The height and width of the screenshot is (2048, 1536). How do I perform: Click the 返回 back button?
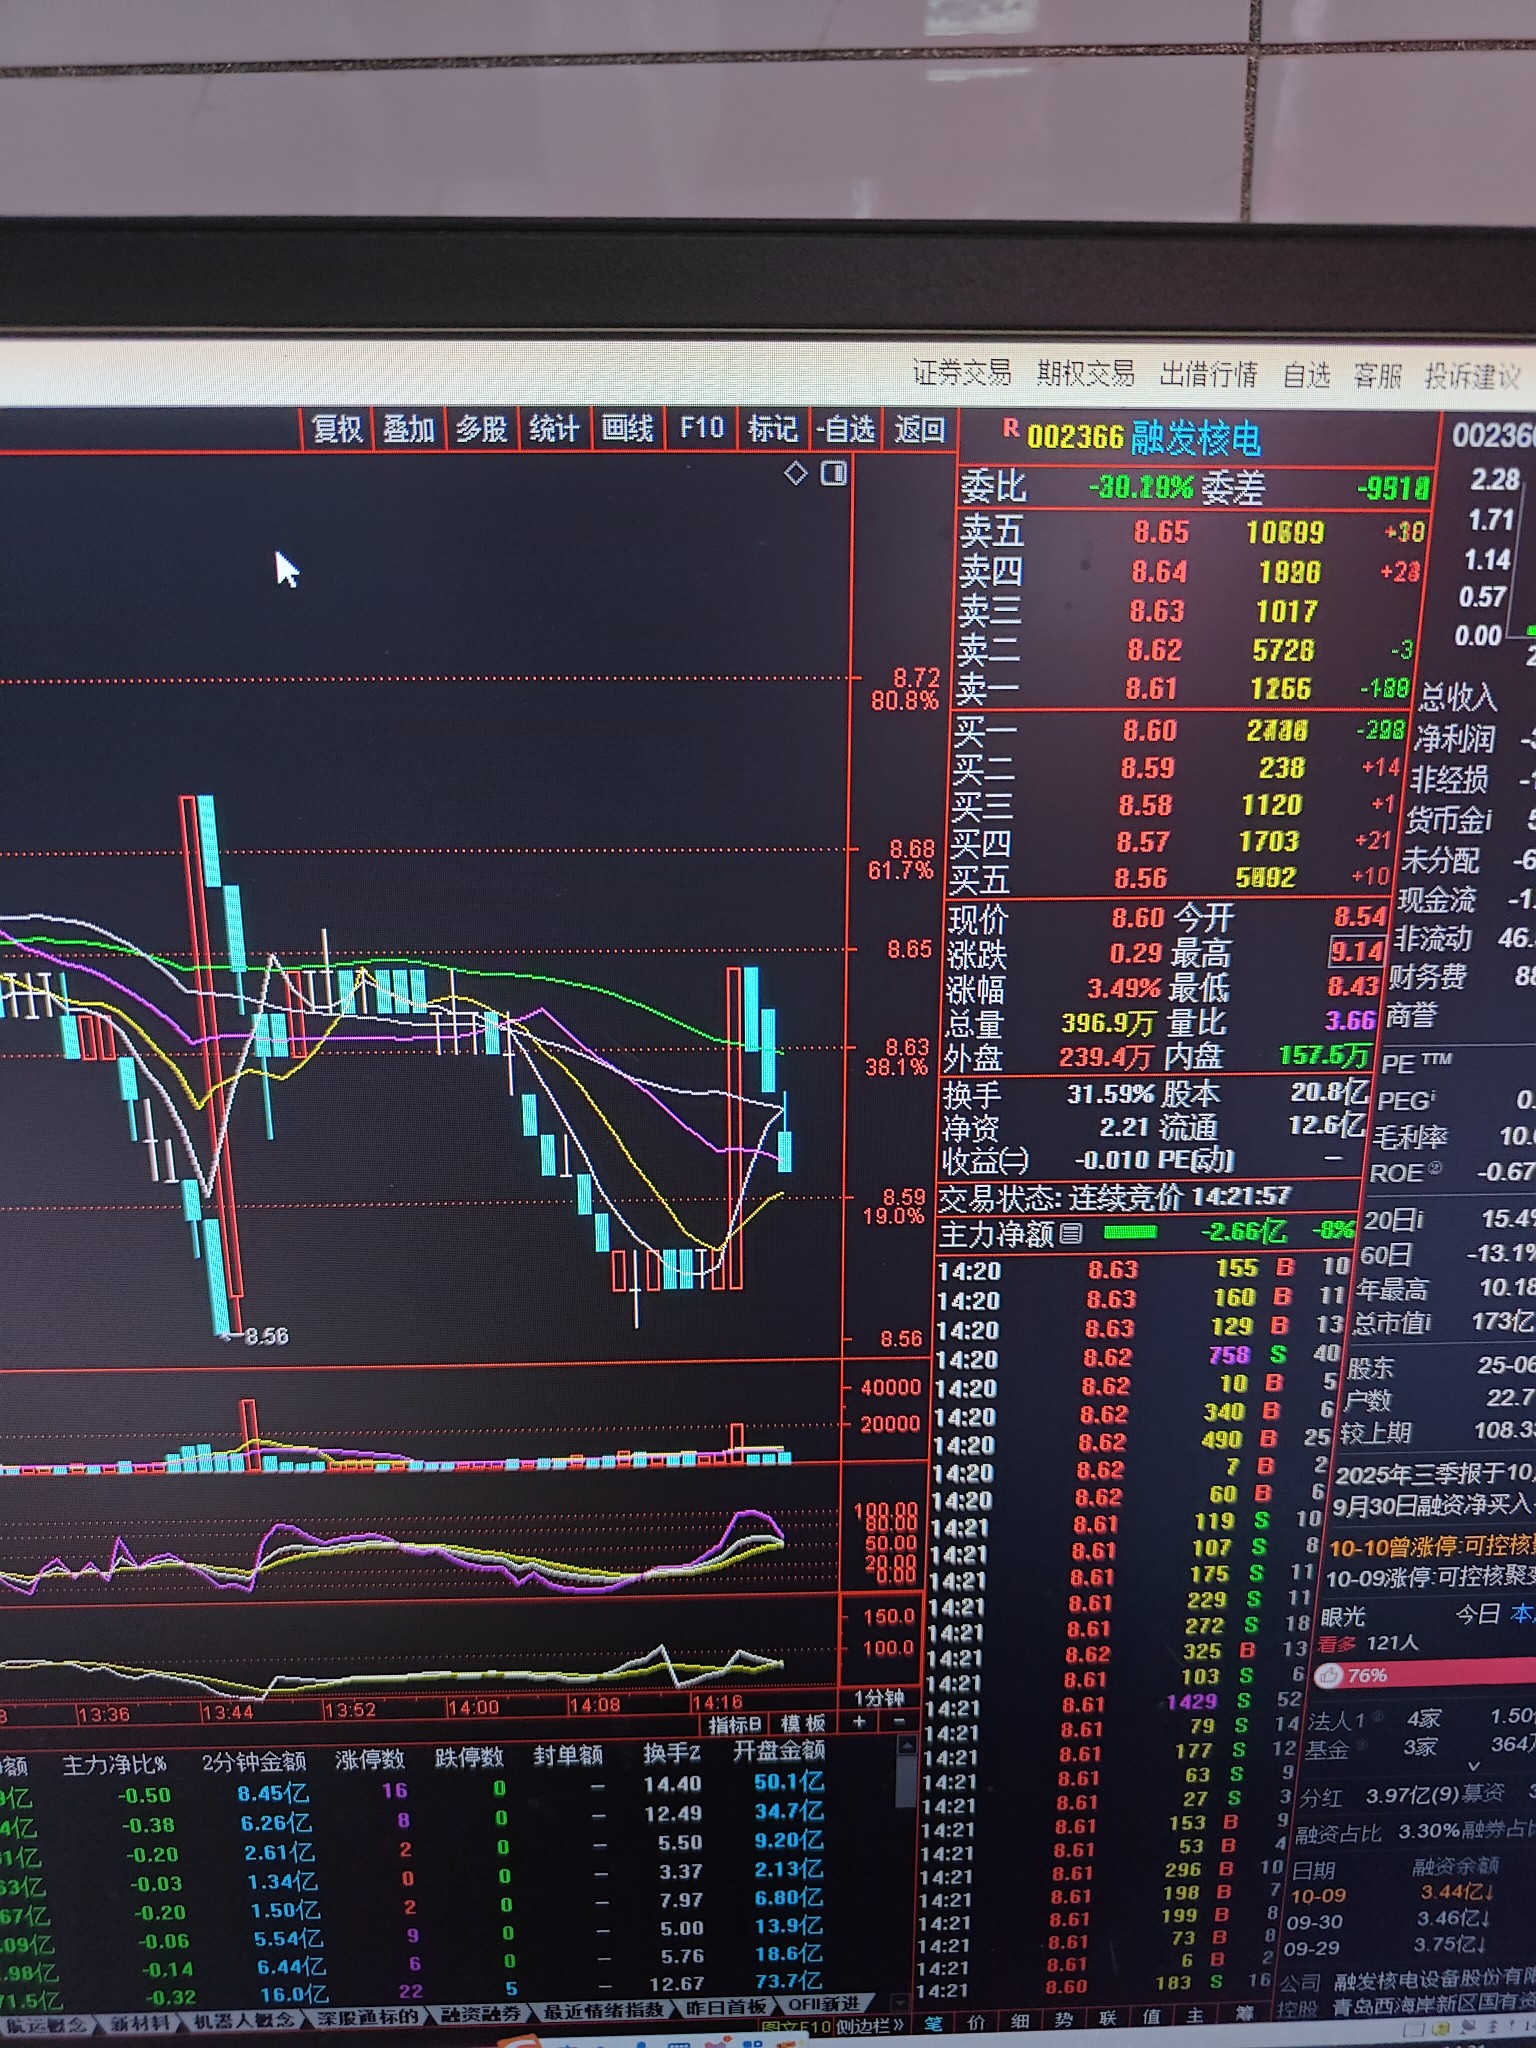(x=920, y=429)
